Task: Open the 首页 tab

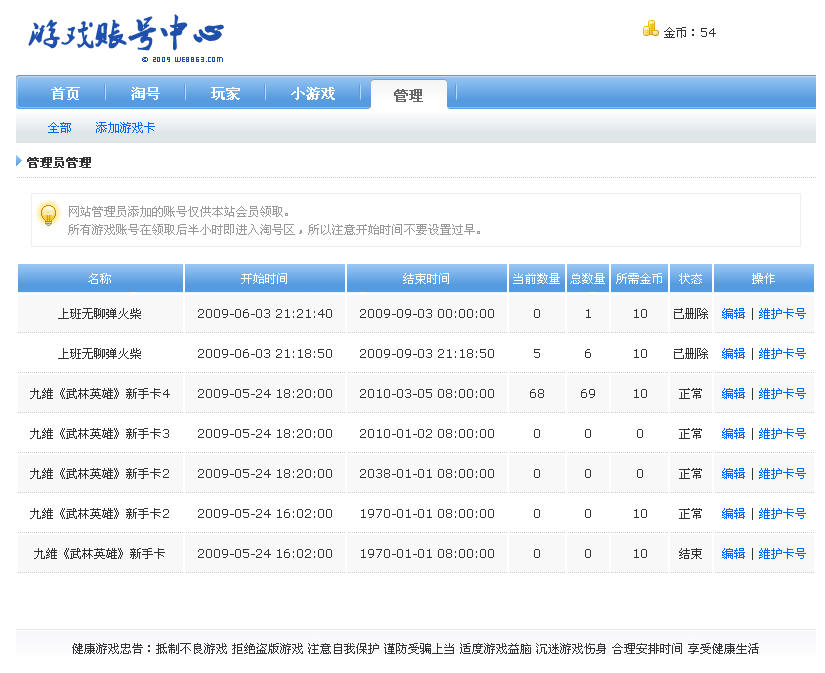Action: [65, 94]
